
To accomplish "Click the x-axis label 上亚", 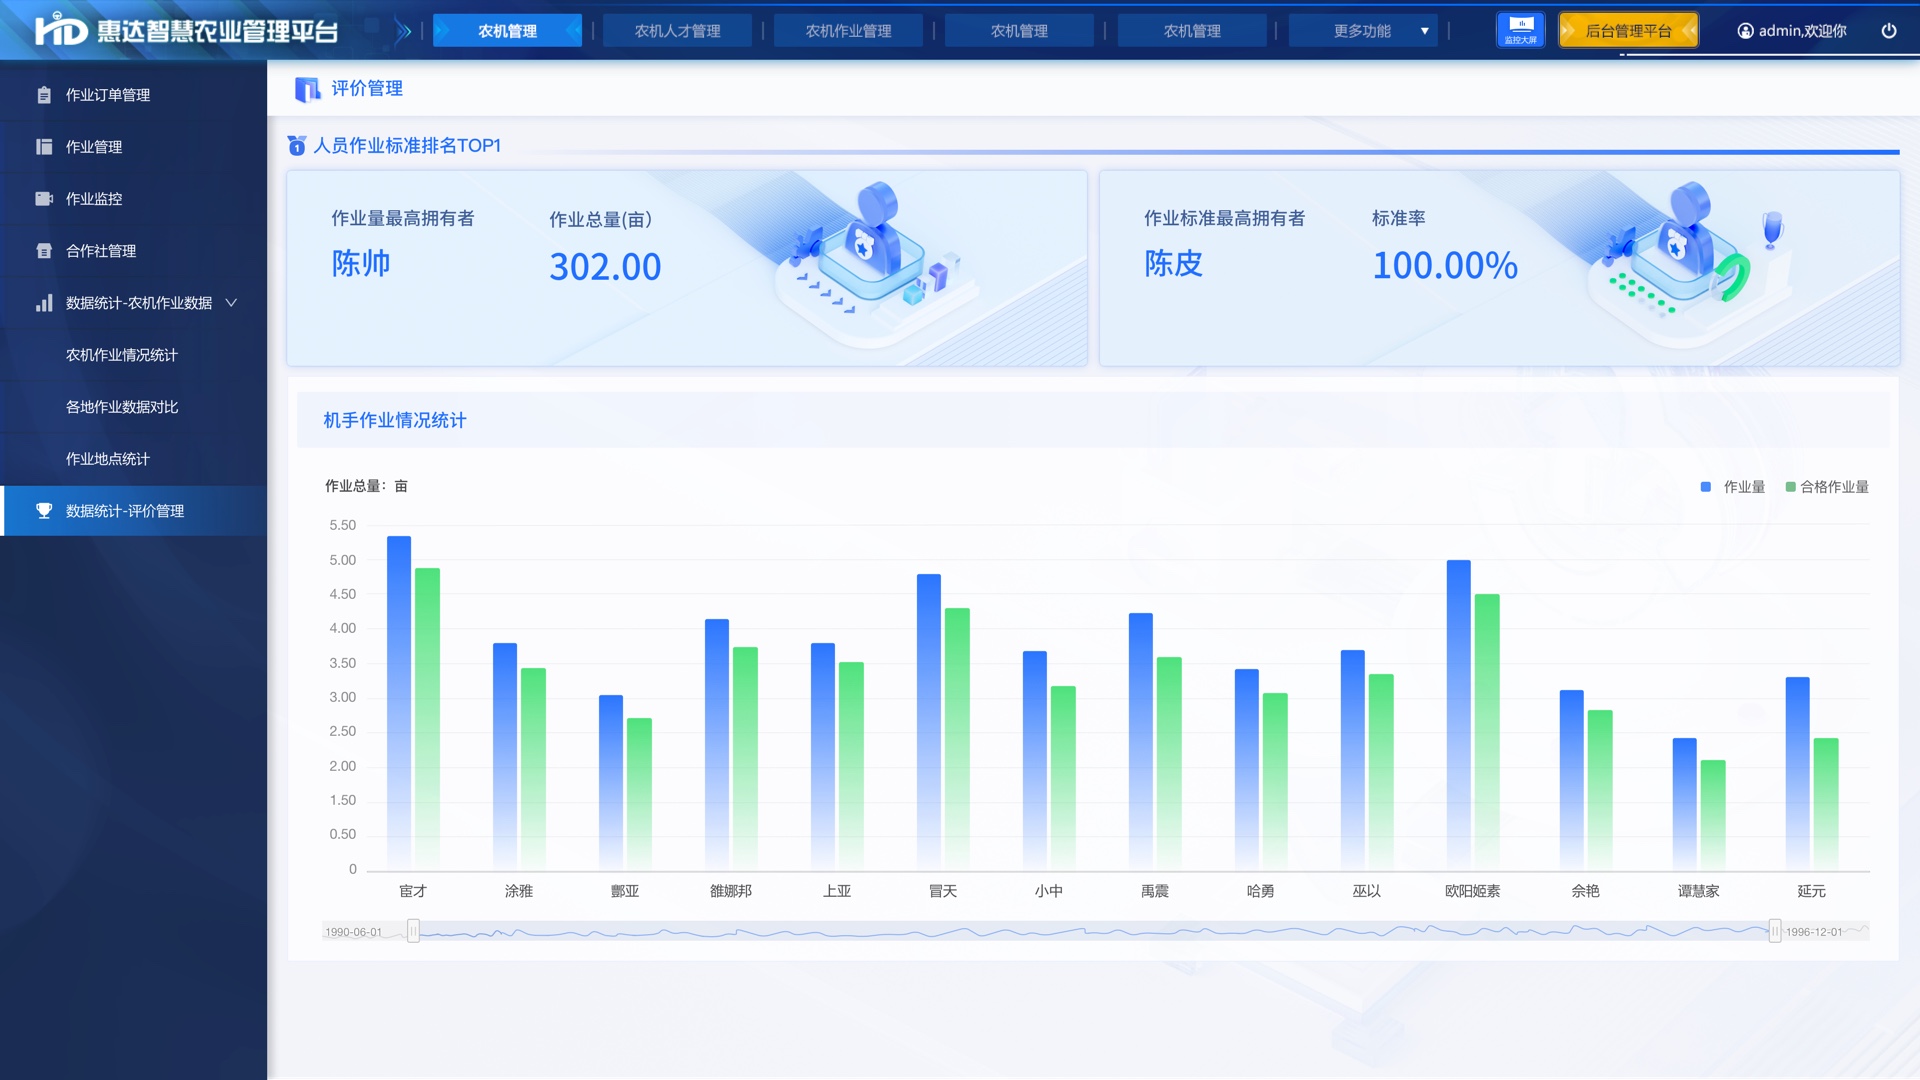I will [x=837, y=891].
